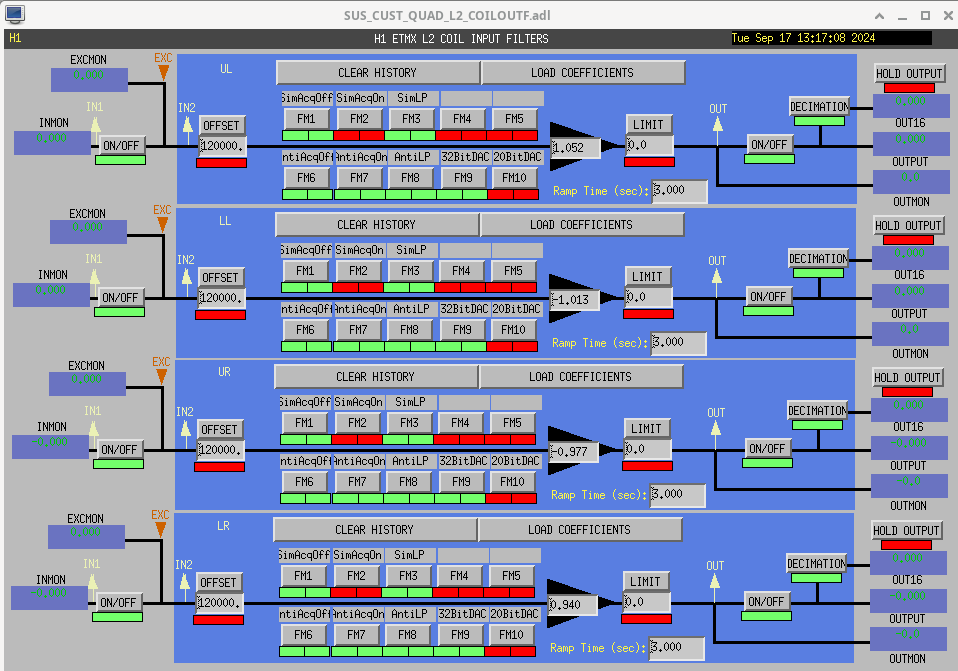Click the UL OUT16 readout value
The width and height of the screenshot is (958, 671).
(x=910, y=105)
